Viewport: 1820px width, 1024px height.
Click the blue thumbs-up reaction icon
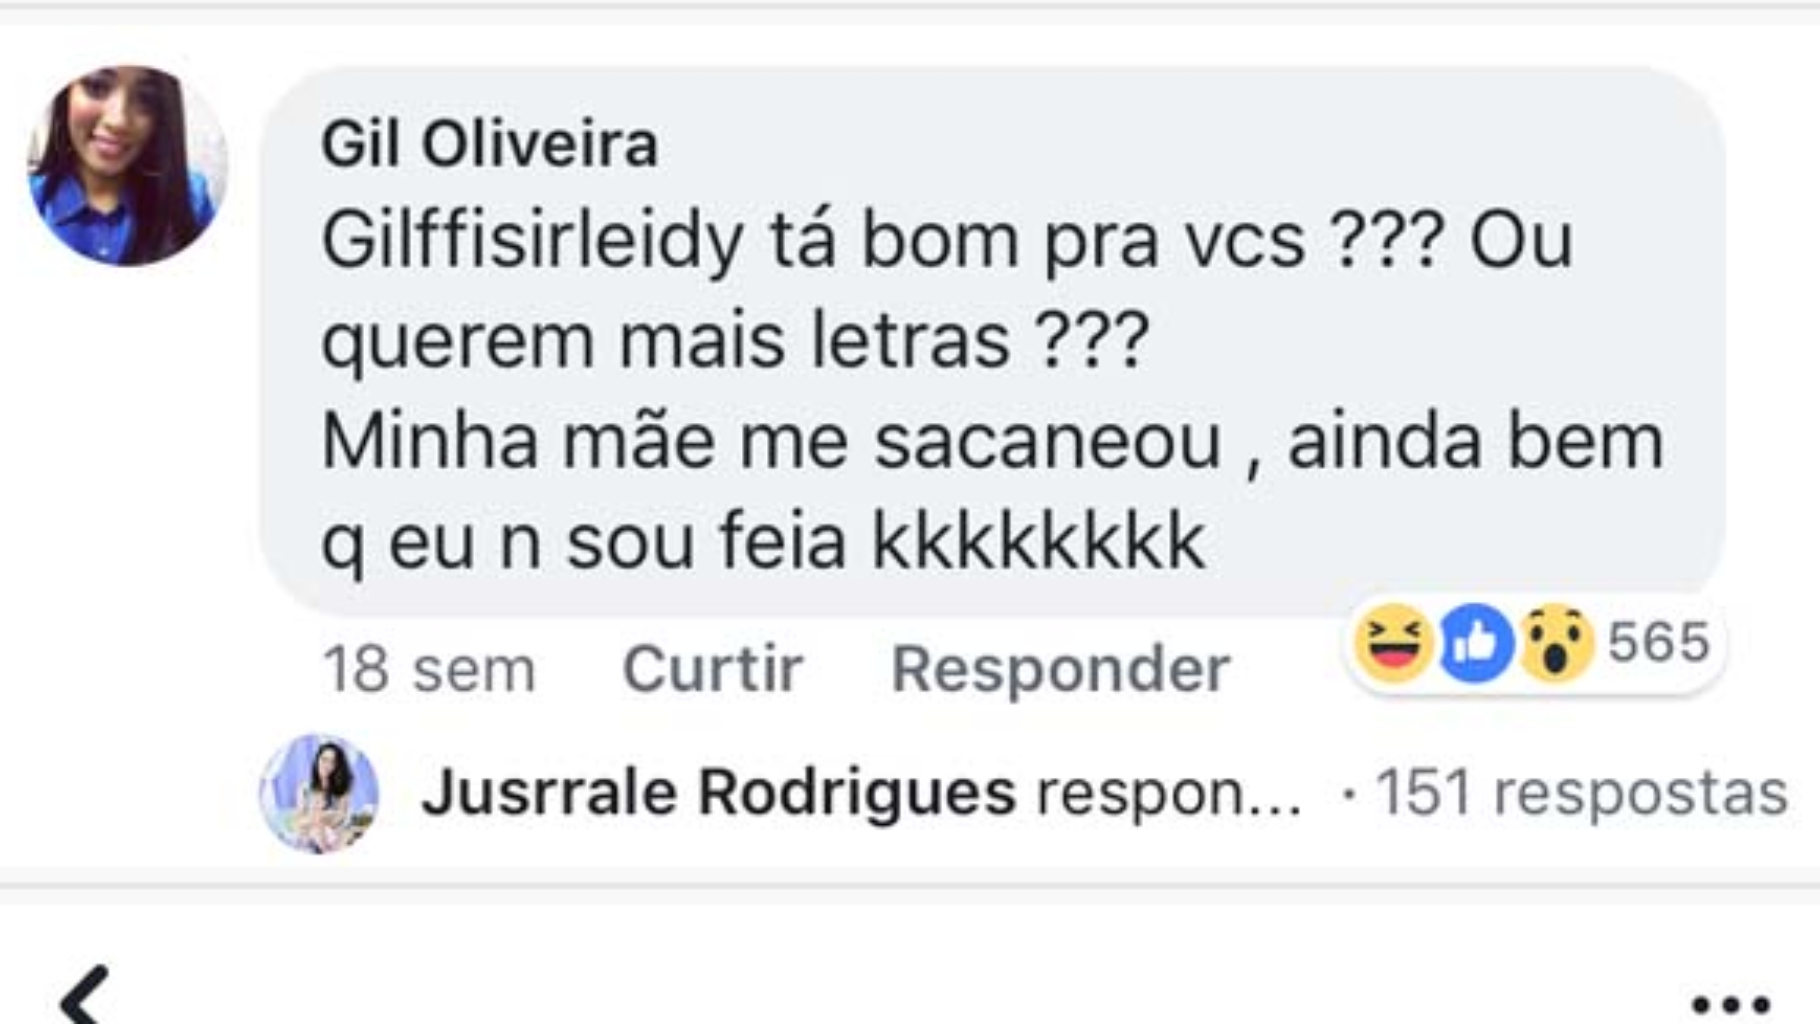point(1475,643)
